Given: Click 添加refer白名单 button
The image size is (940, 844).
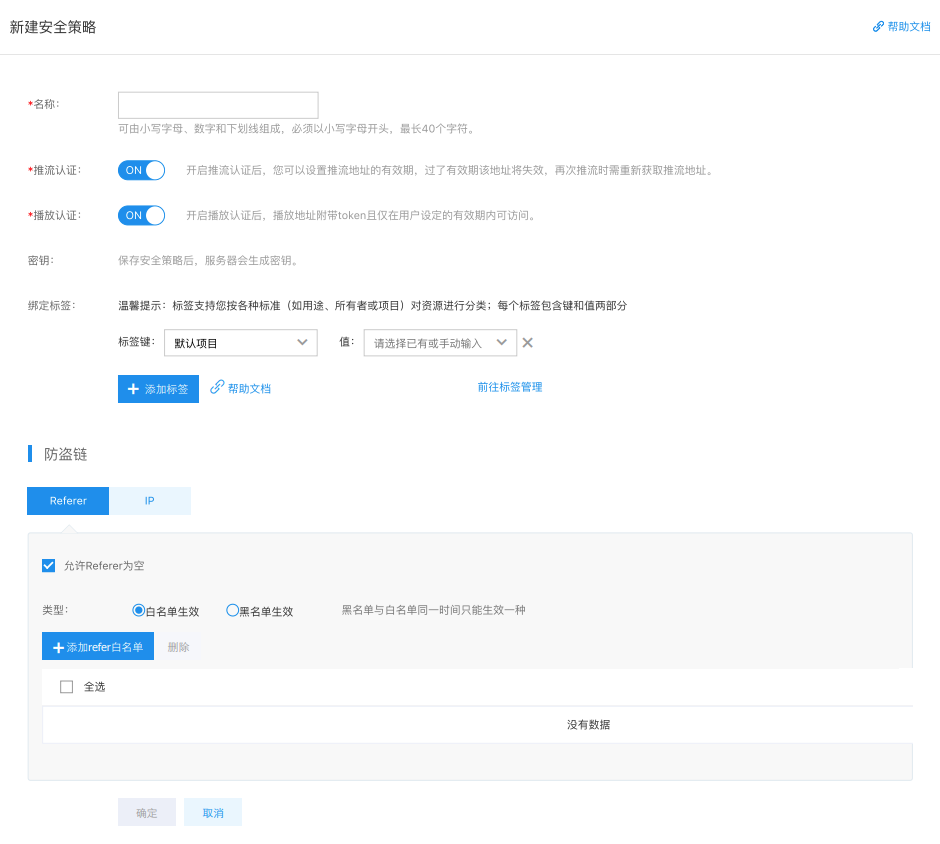Looking at the screenshot, I should point(98,646).
